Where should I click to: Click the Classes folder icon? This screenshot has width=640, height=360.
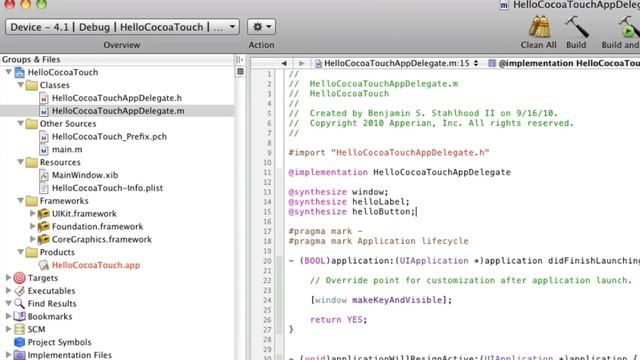tap(31, 85)
